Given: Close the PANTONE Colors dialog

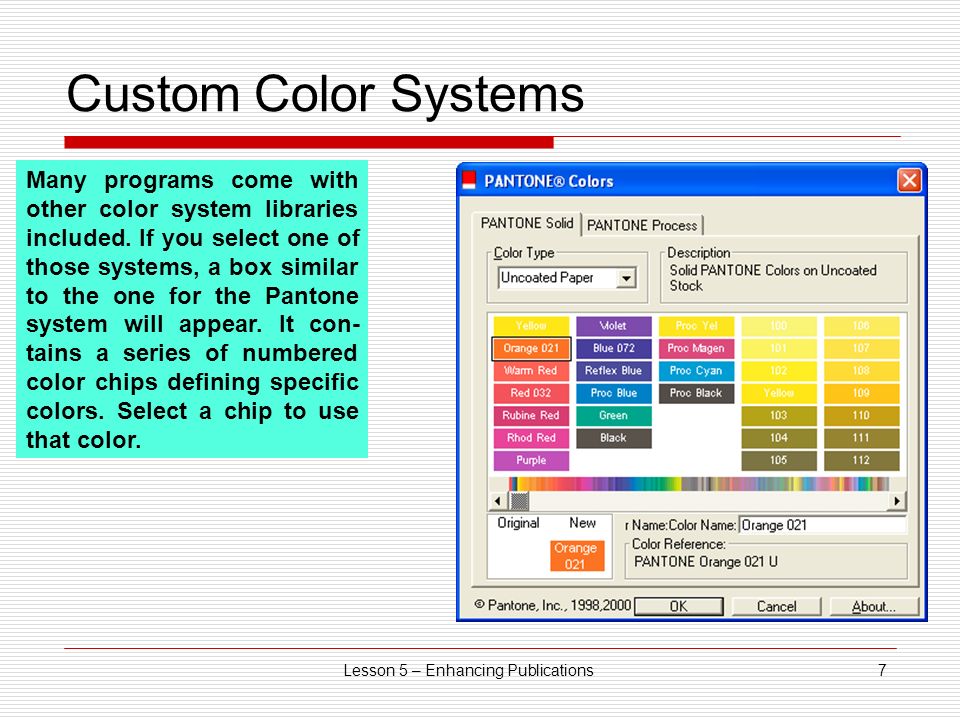Looking at the screenshot, I should tap(909, 181).
